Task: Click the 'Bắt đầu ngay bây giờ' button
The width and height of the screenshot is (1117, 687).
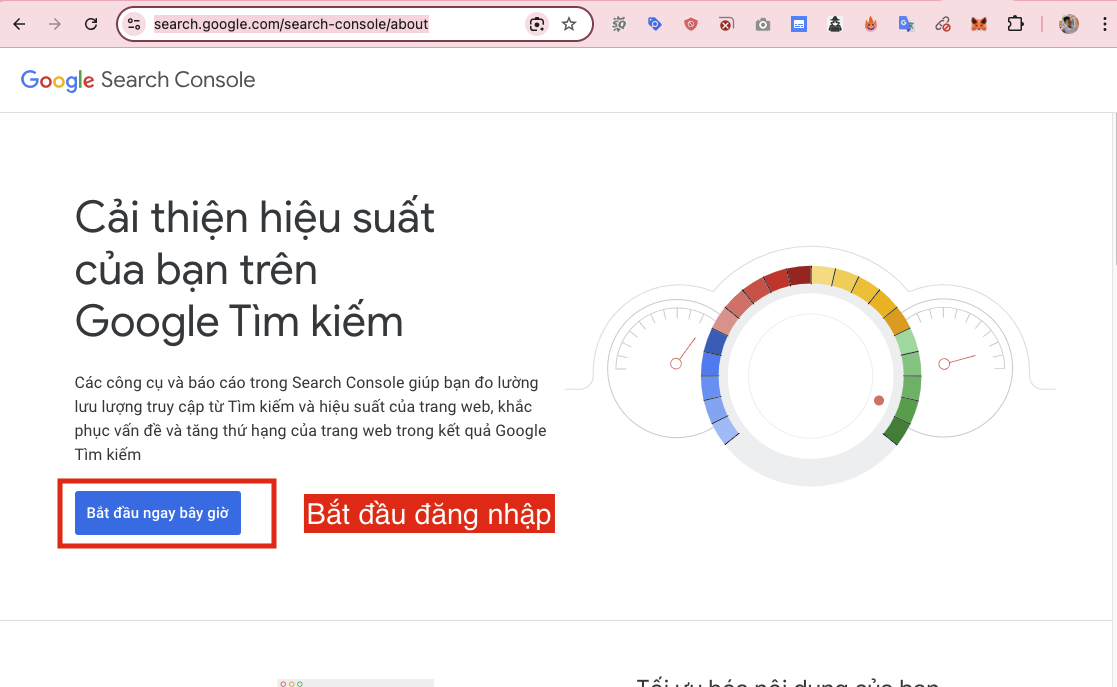Action: [x=157, y=513]
